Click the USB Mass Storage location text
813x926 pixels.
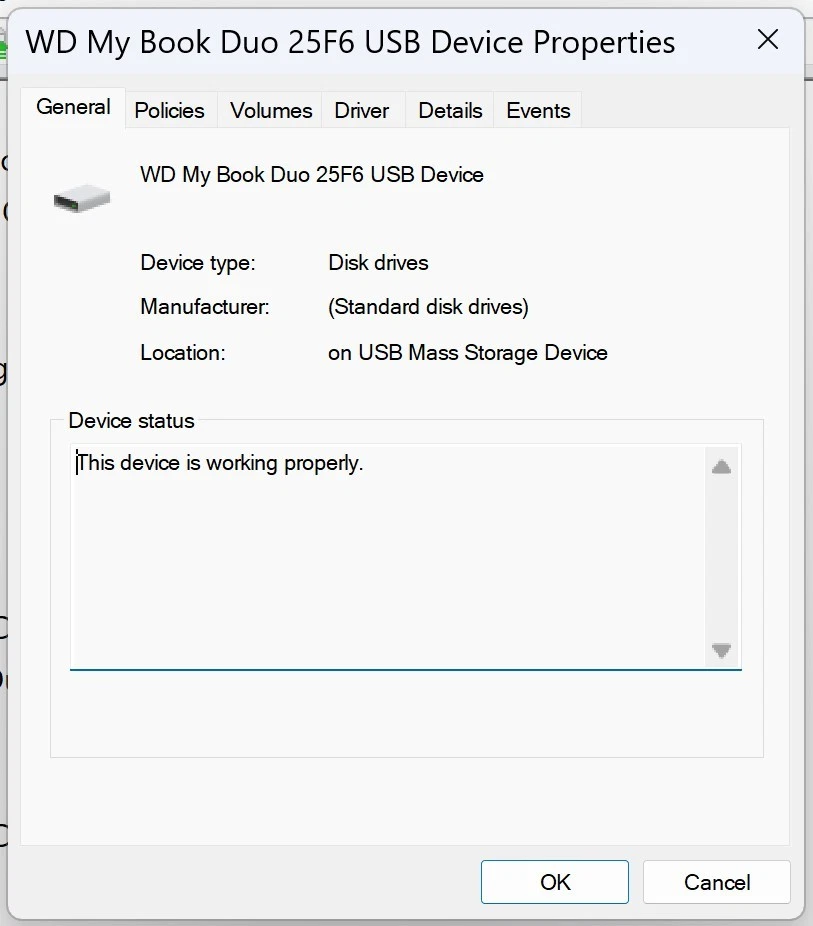pyautogui.click(x=467, y=352)
